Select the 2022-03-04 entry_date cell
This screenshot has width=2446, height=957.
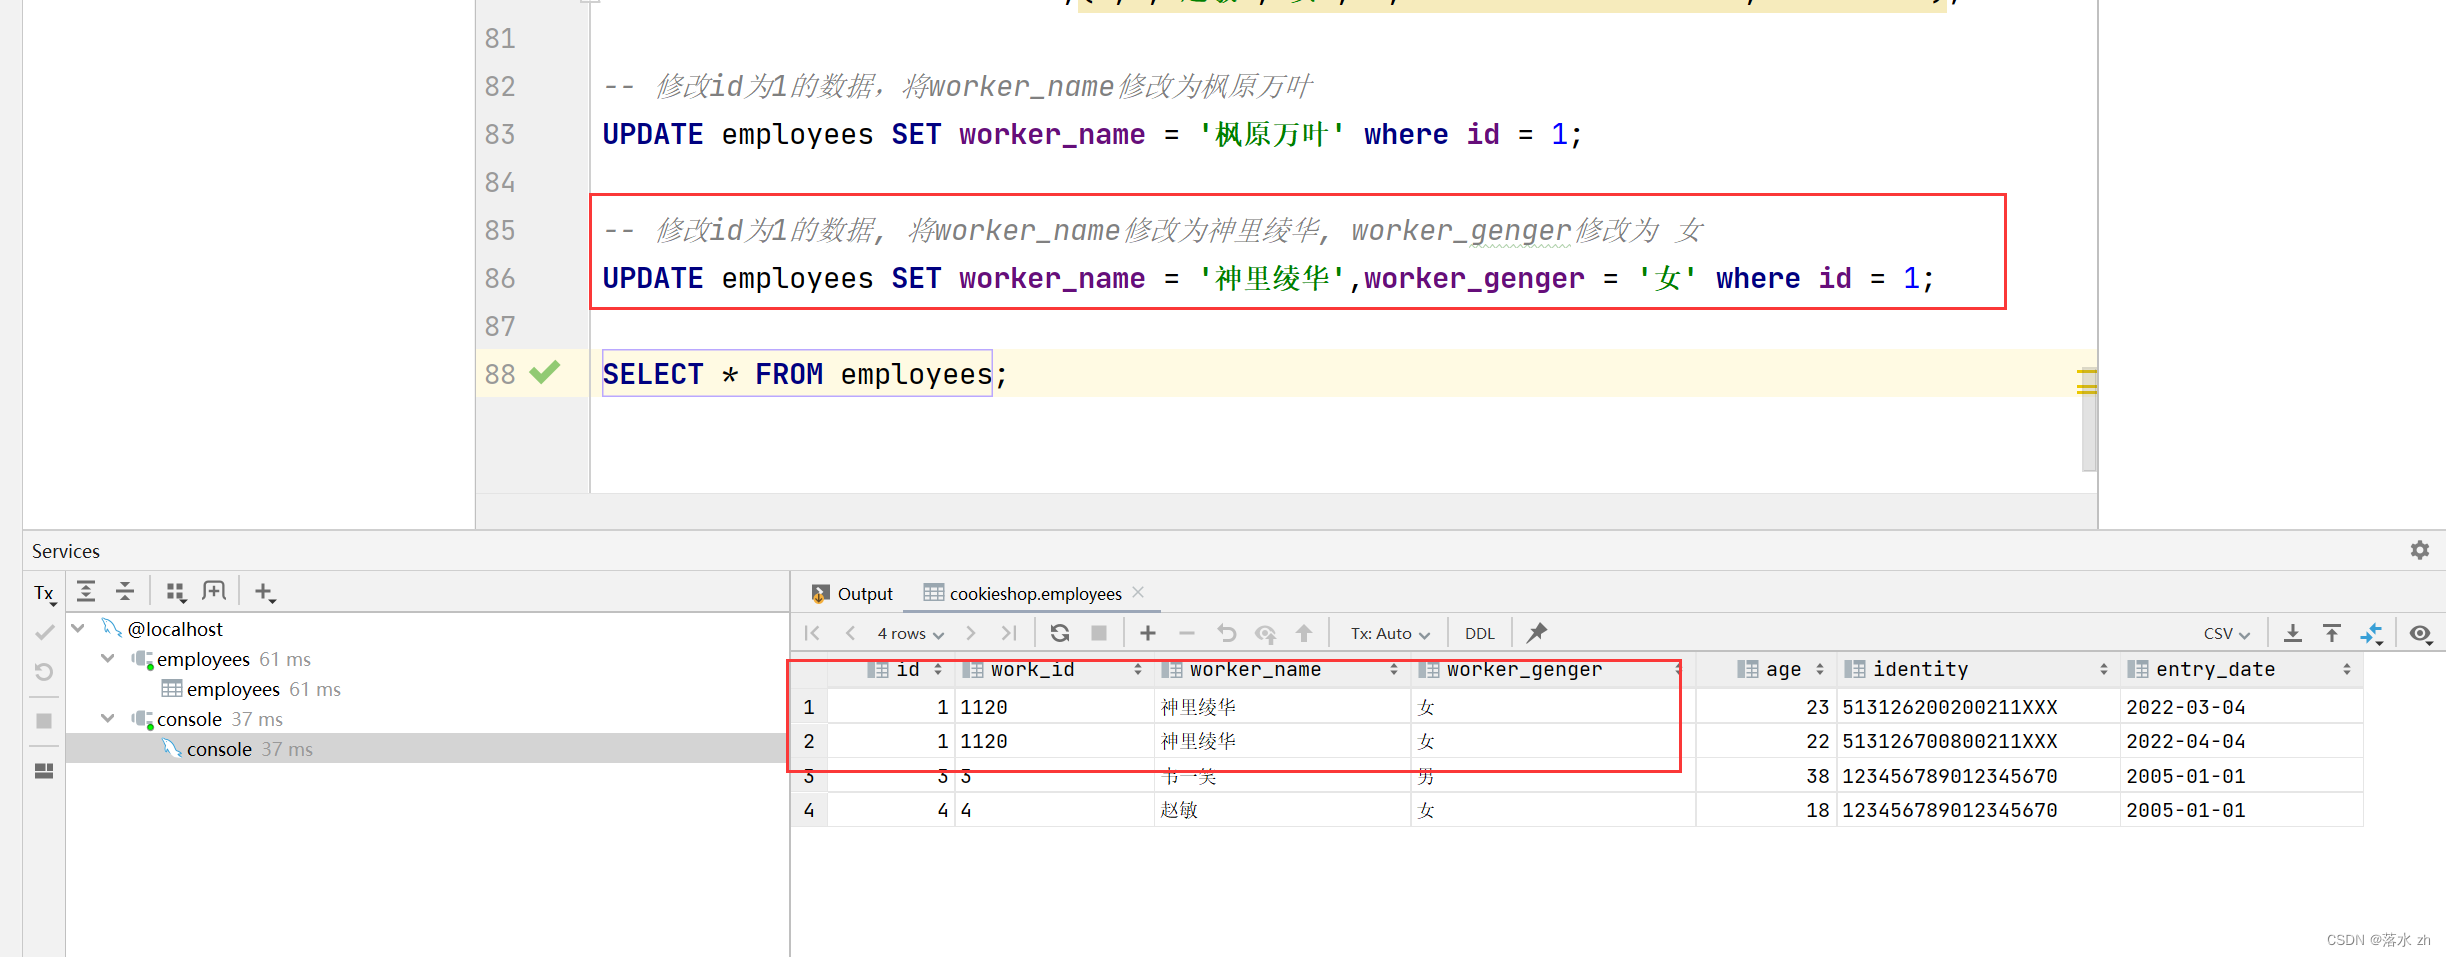click(2240, 707)
